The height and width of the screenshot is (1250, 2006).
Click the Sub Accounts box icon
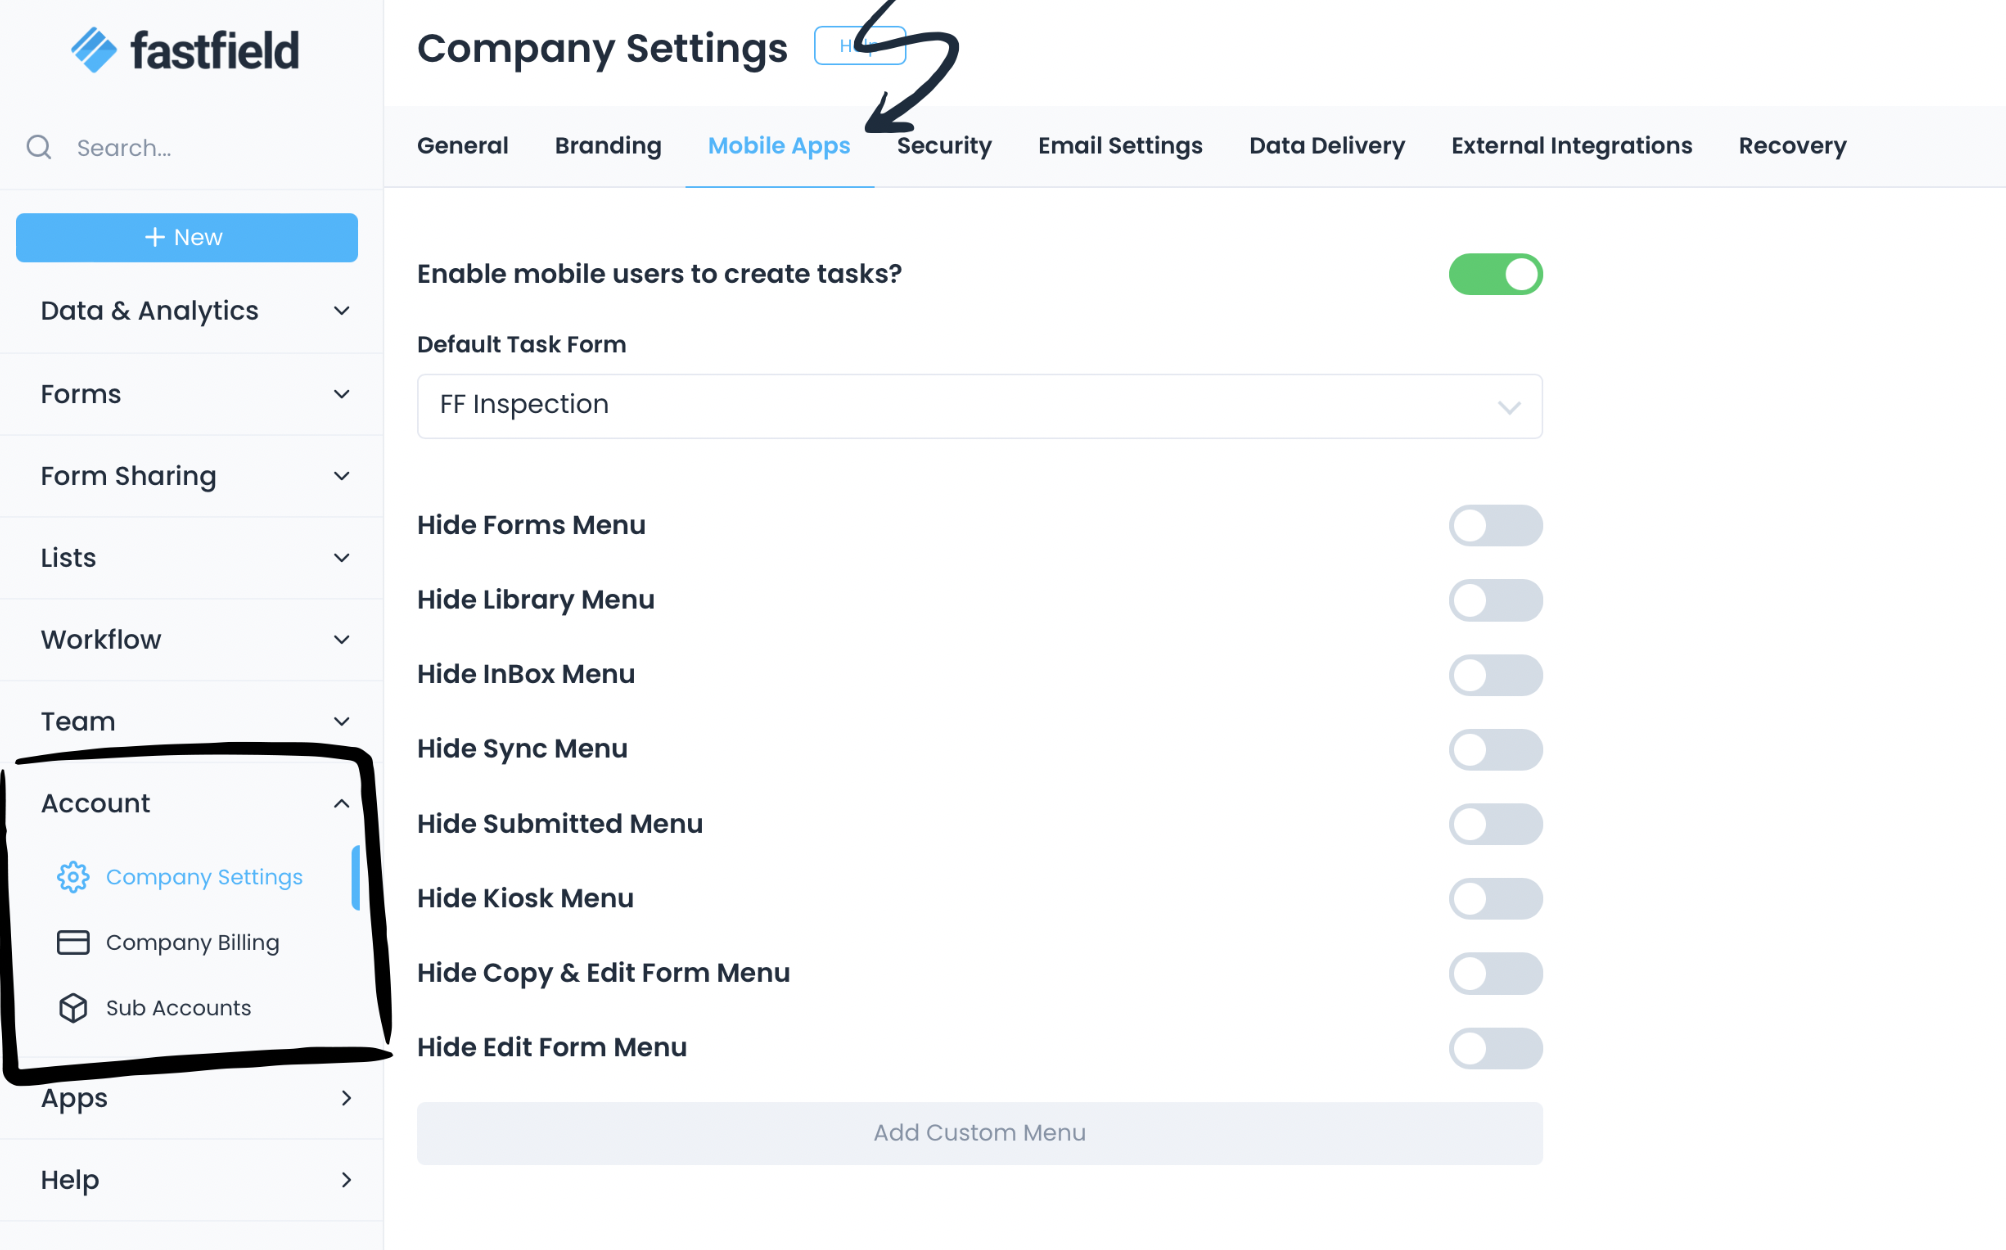72,1008
